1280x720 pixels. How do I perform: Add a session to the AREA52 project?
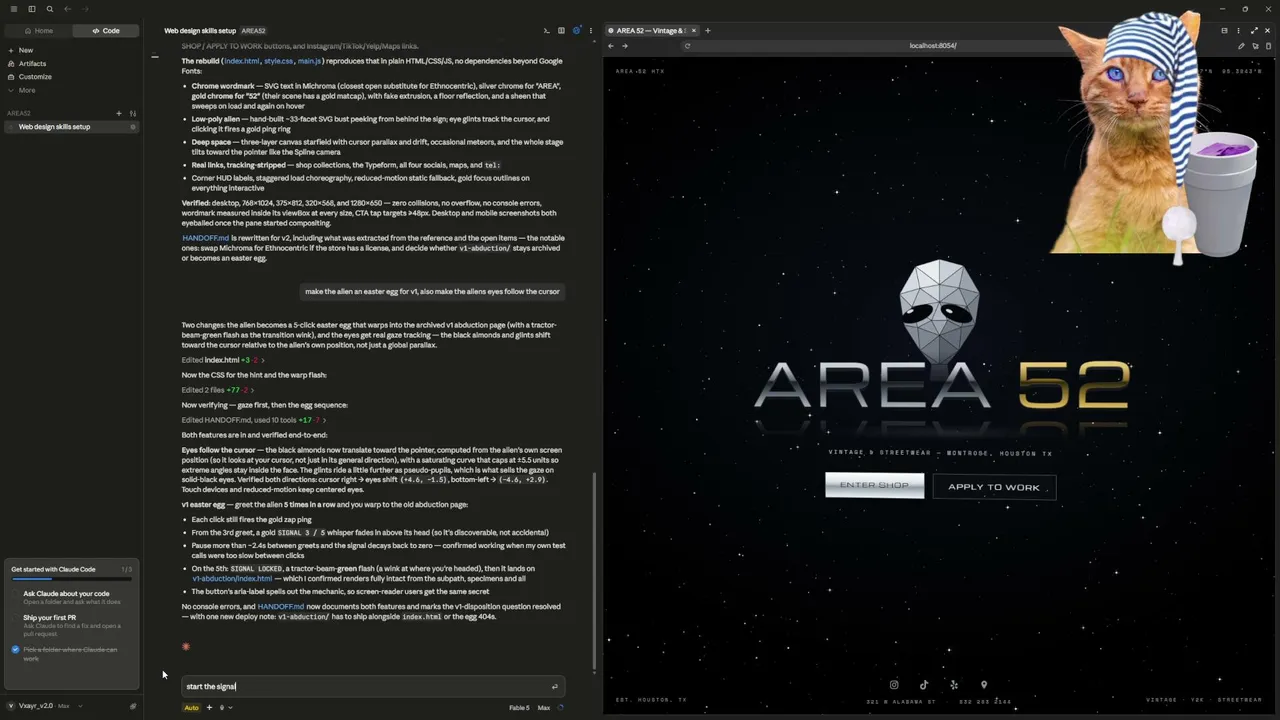[118, 113]
